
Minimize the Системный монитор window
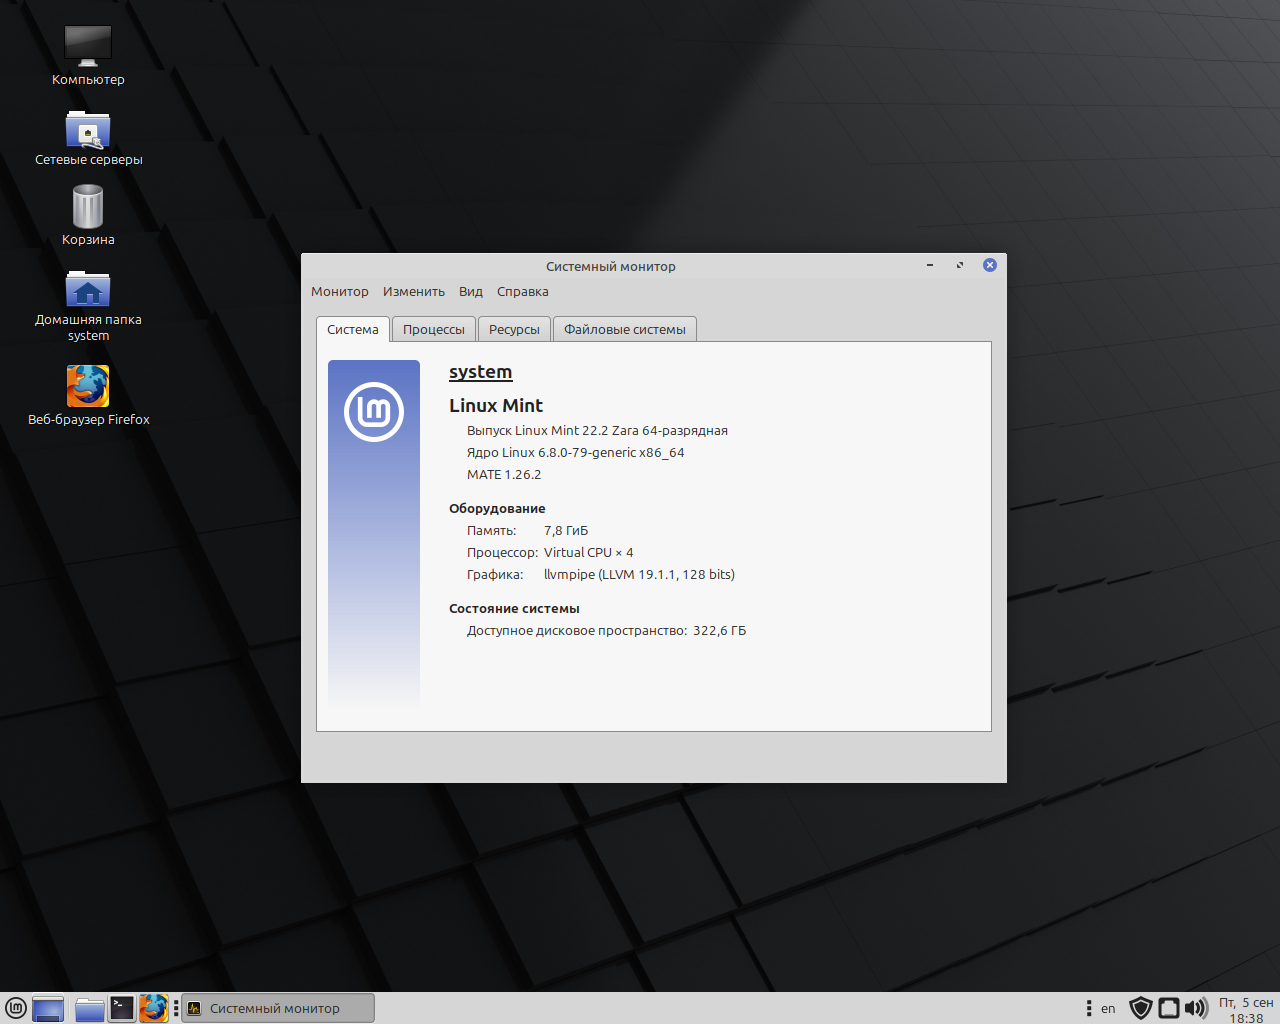coord(930,265)
